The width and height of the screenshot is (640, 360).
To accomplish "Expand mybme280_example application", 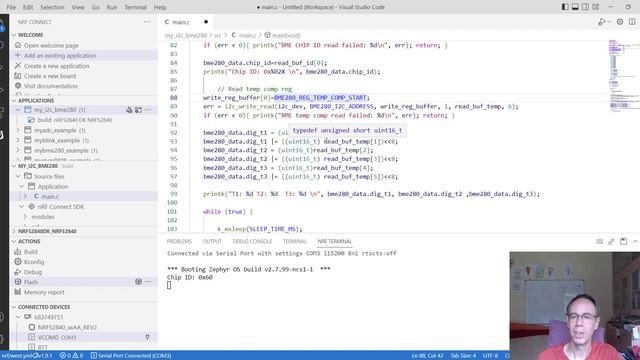I will [18, 151].
